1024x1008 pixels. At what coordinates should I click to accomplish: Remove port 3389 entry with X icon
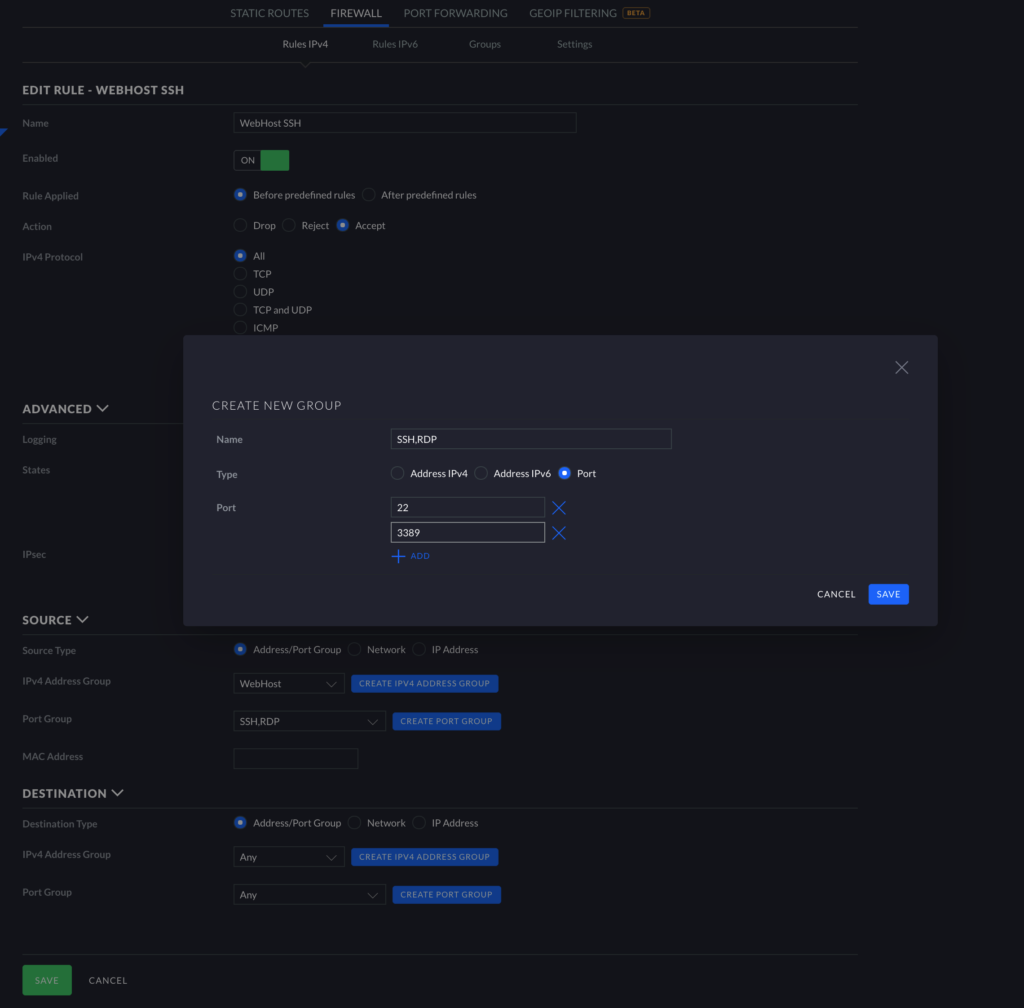pyautogui.click(x=559, y=533)
